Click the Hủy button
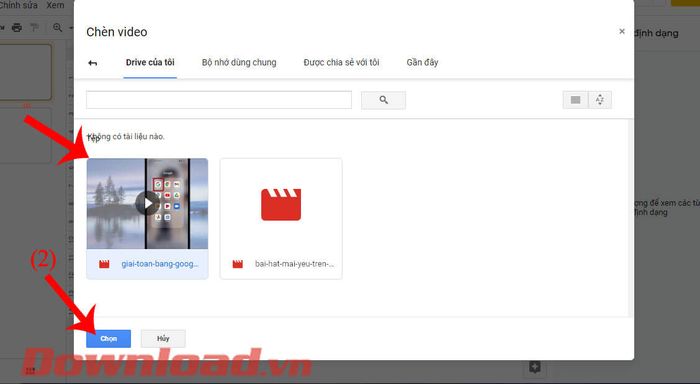700x384 pixels. click(163, 338)
